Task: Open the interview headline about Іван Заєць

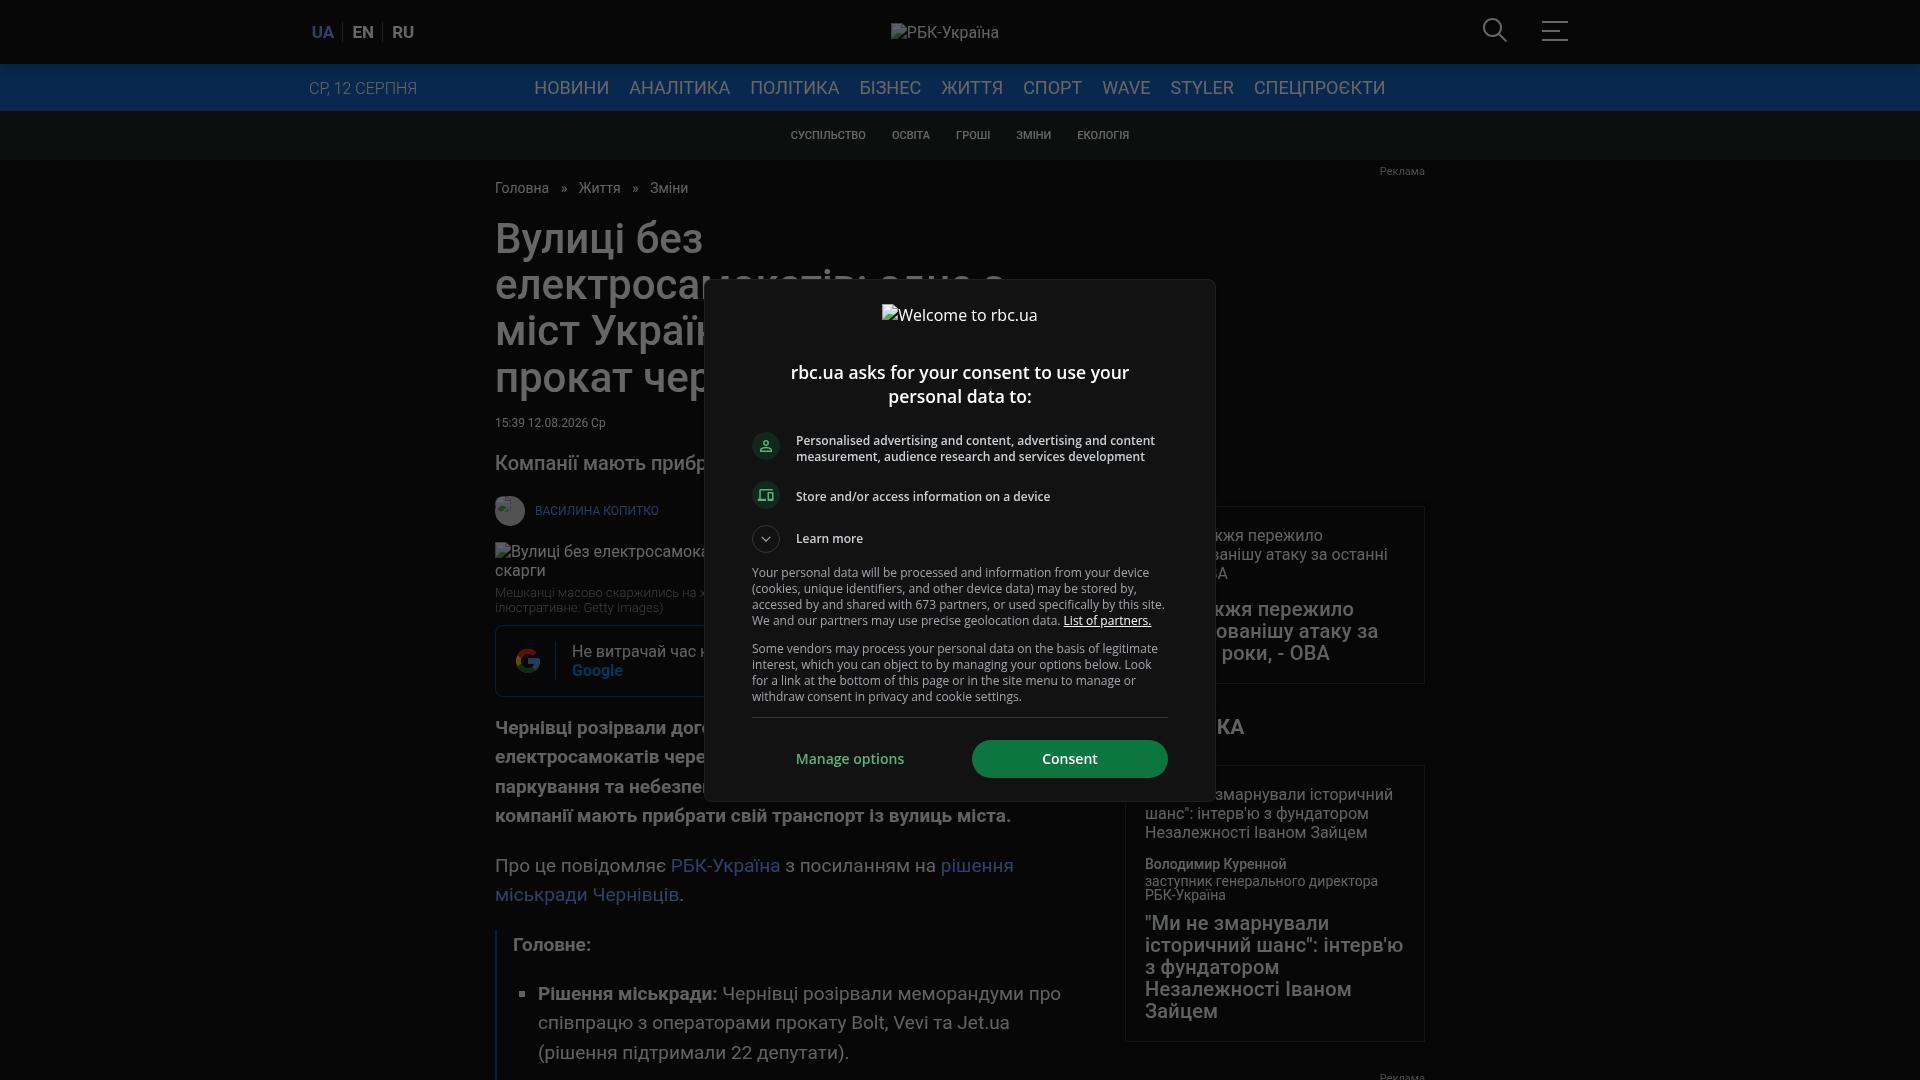Action: tap(1274, 967)
